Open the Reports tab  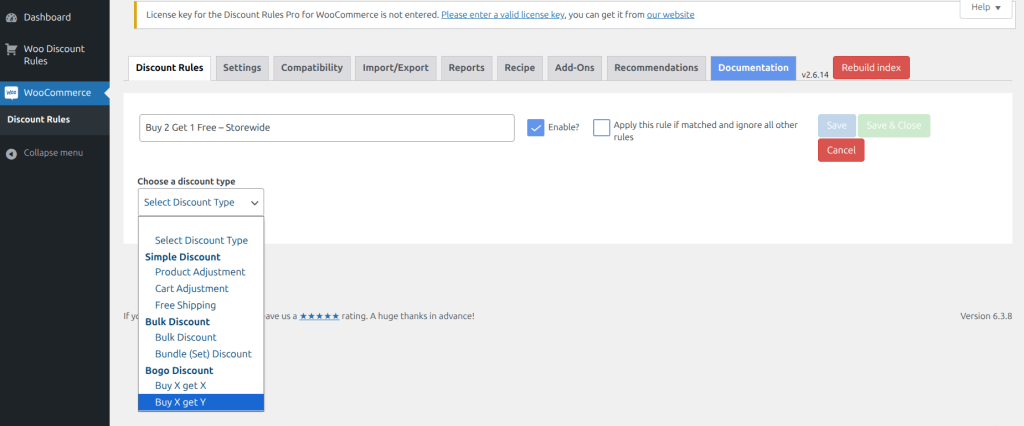(466, 68)
